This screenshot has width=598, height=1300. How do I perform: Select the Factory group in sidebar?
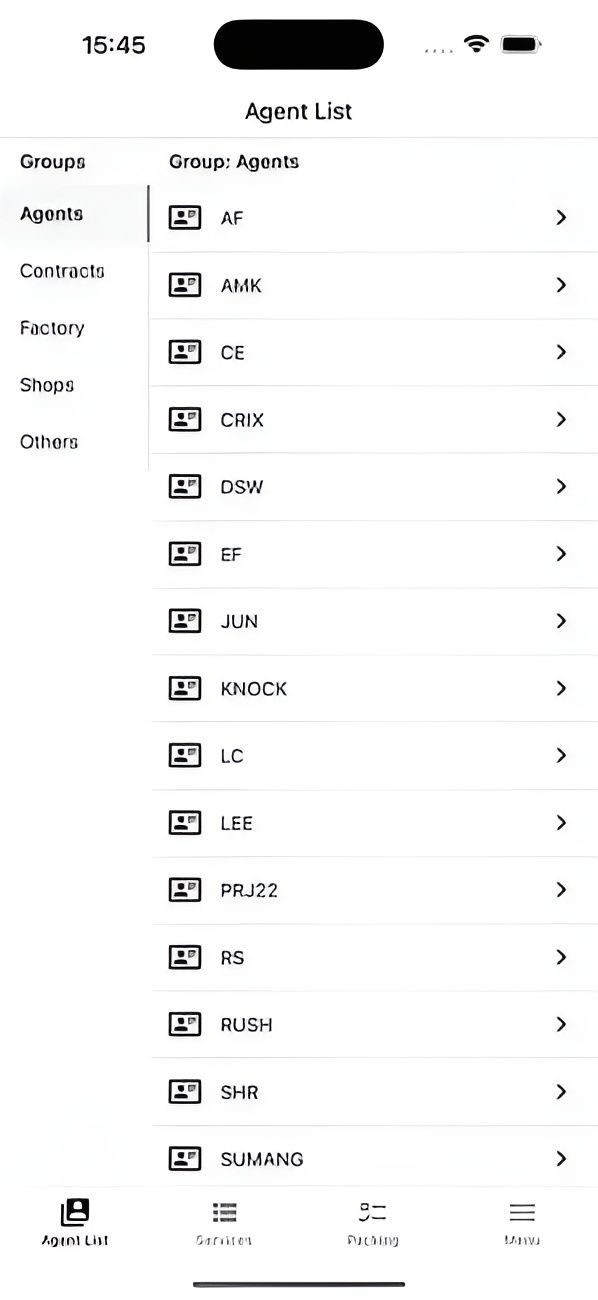pyautogui.click(x=51, y=328)
